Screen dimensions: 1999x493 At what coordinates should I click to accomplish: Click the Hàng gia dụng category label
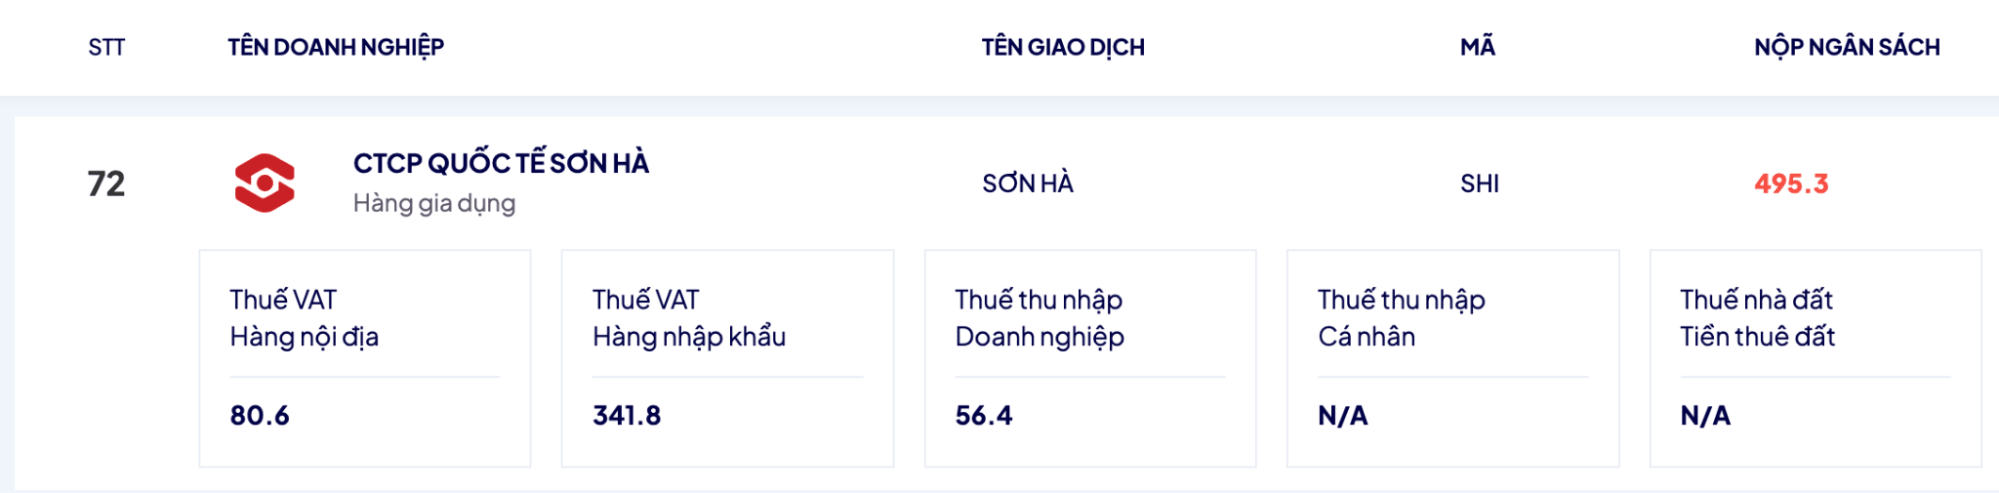(434, 203)
